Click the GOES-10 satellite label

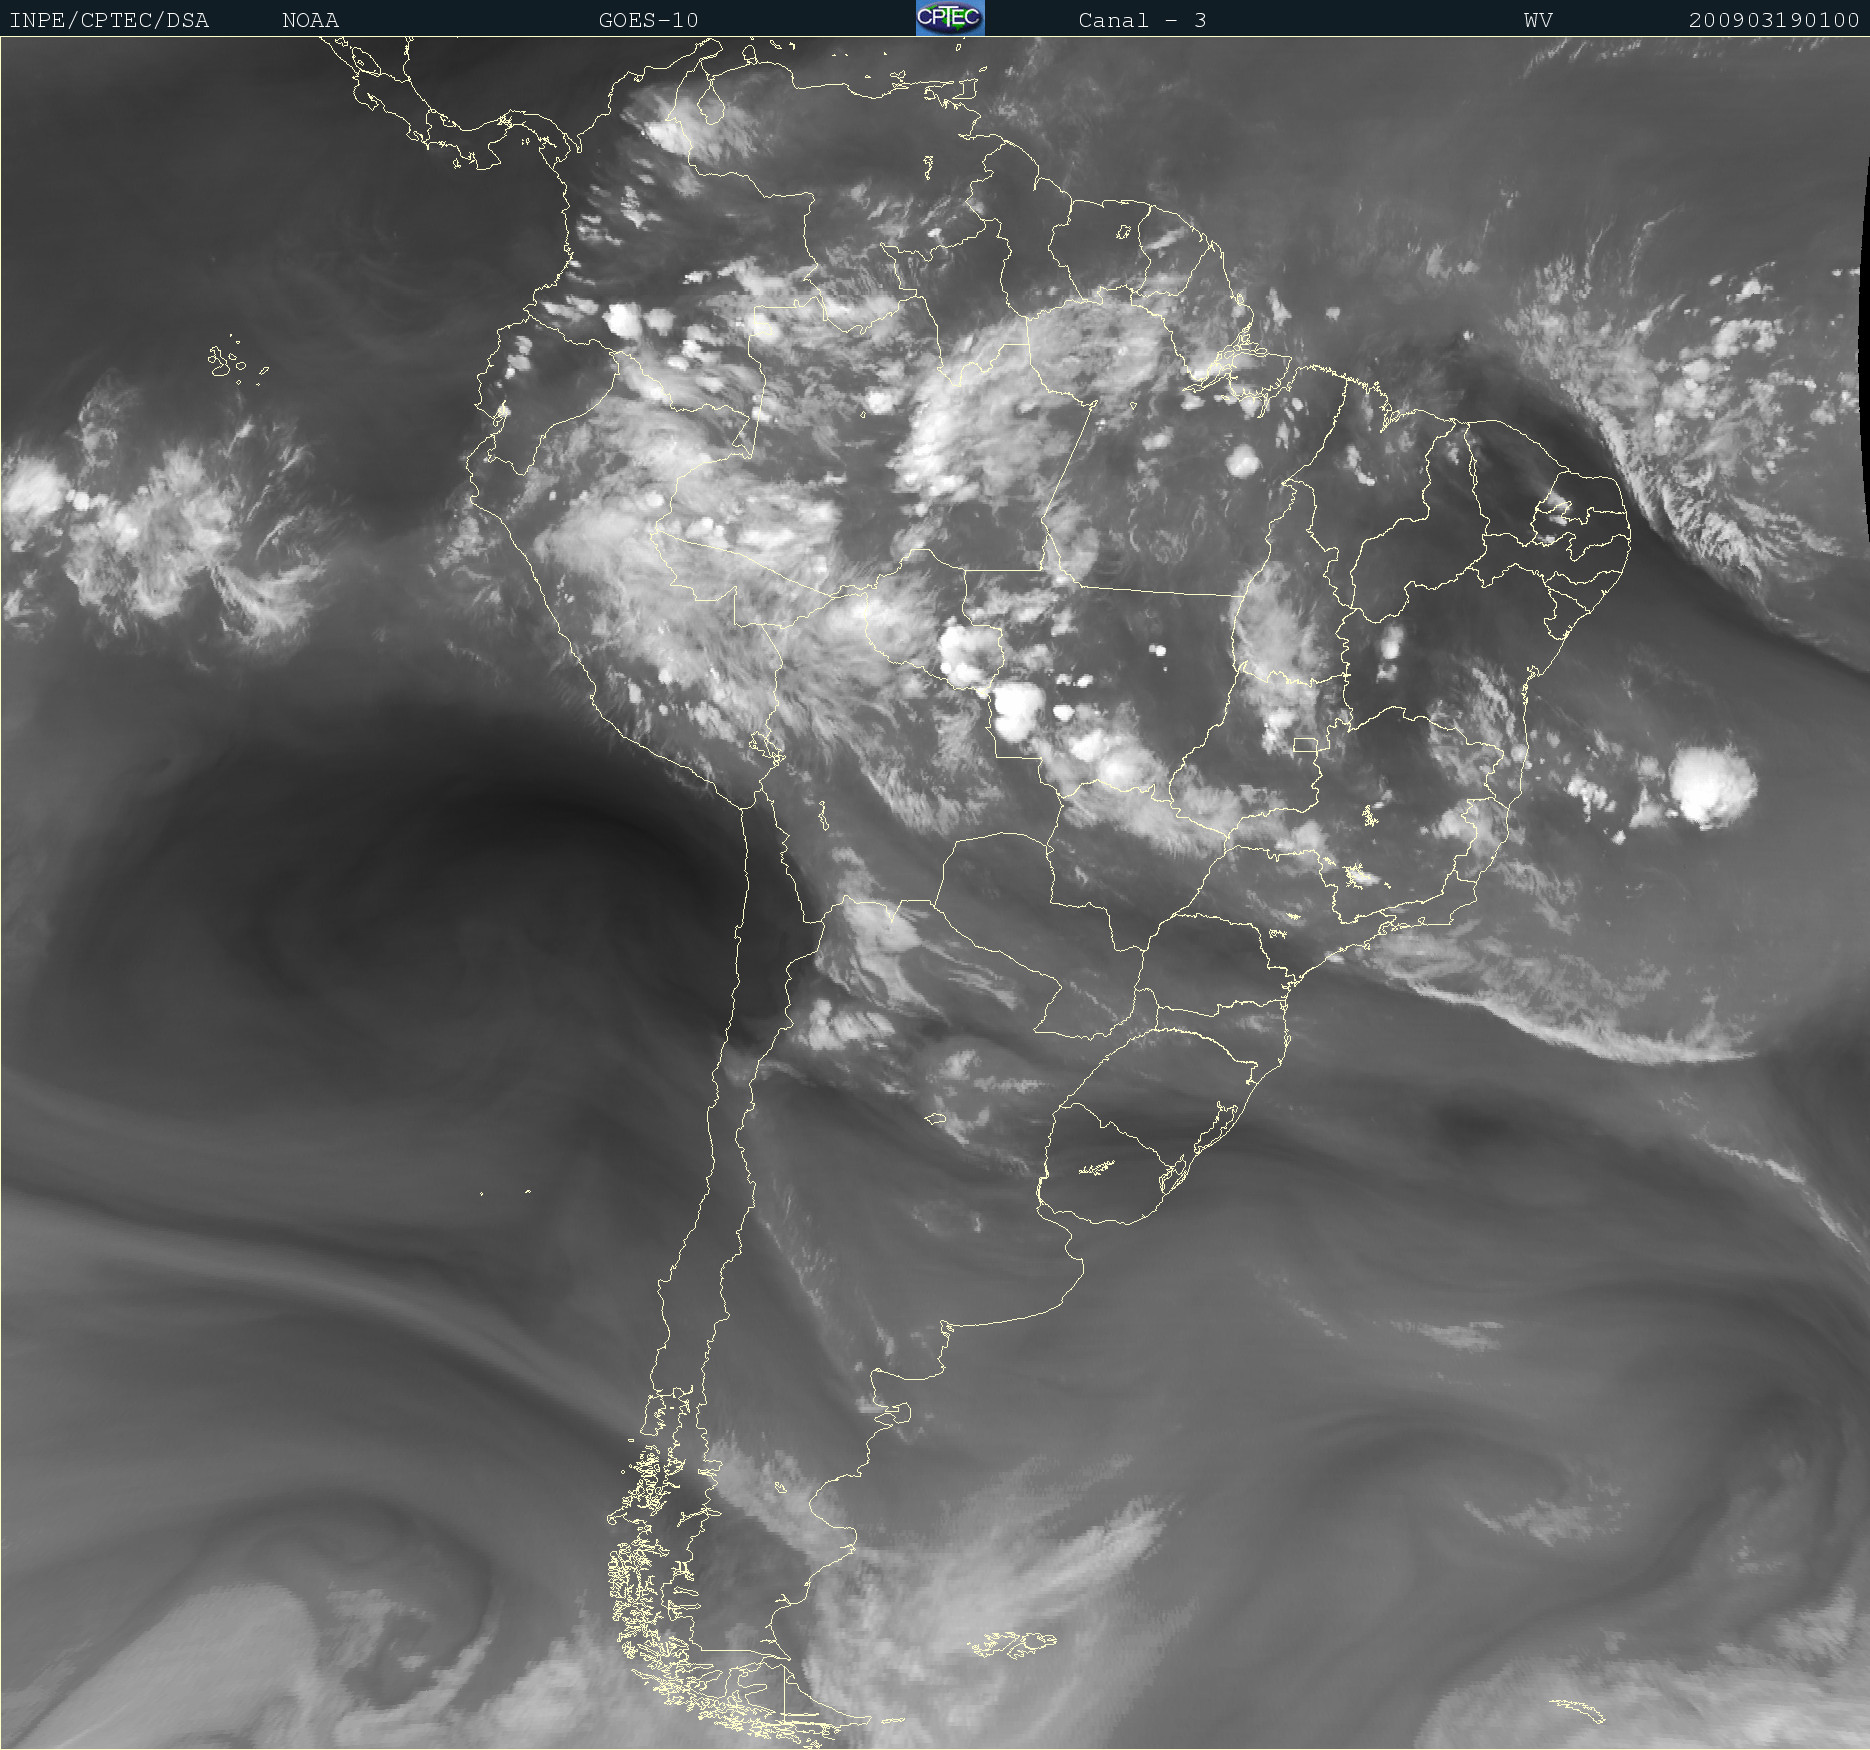[x=648, y=20]
